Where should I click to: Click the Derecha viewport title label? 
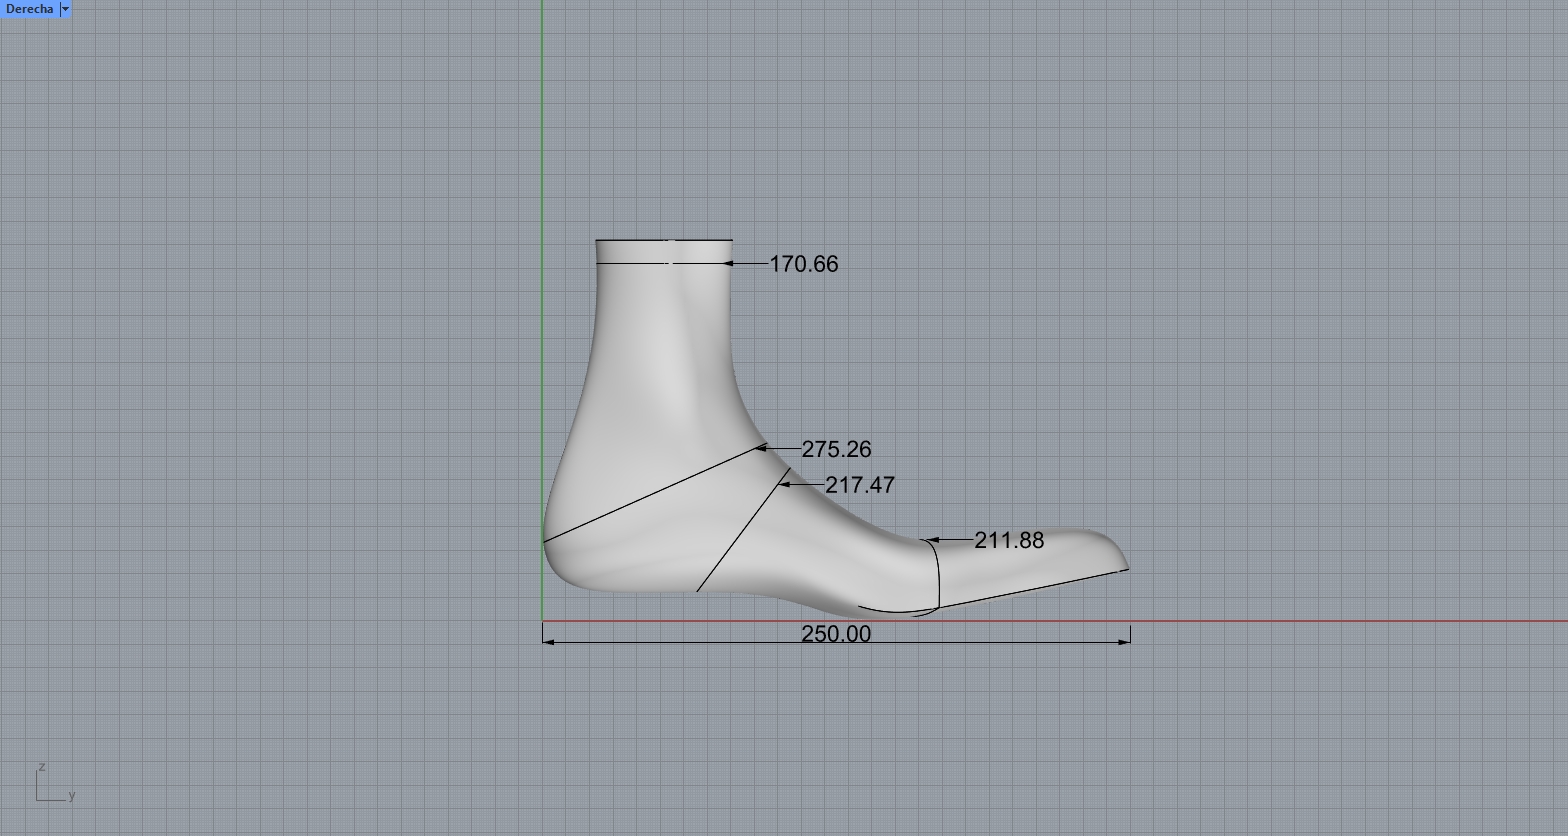[29, 9]
